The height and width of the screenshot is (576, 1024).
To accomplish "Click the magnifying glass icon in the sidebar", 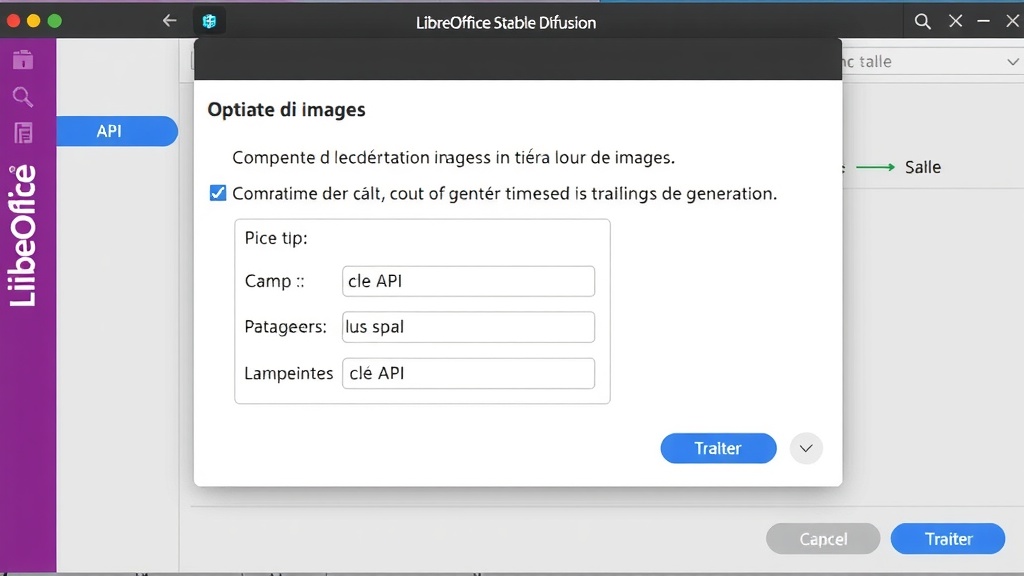I will coord(20,97).
